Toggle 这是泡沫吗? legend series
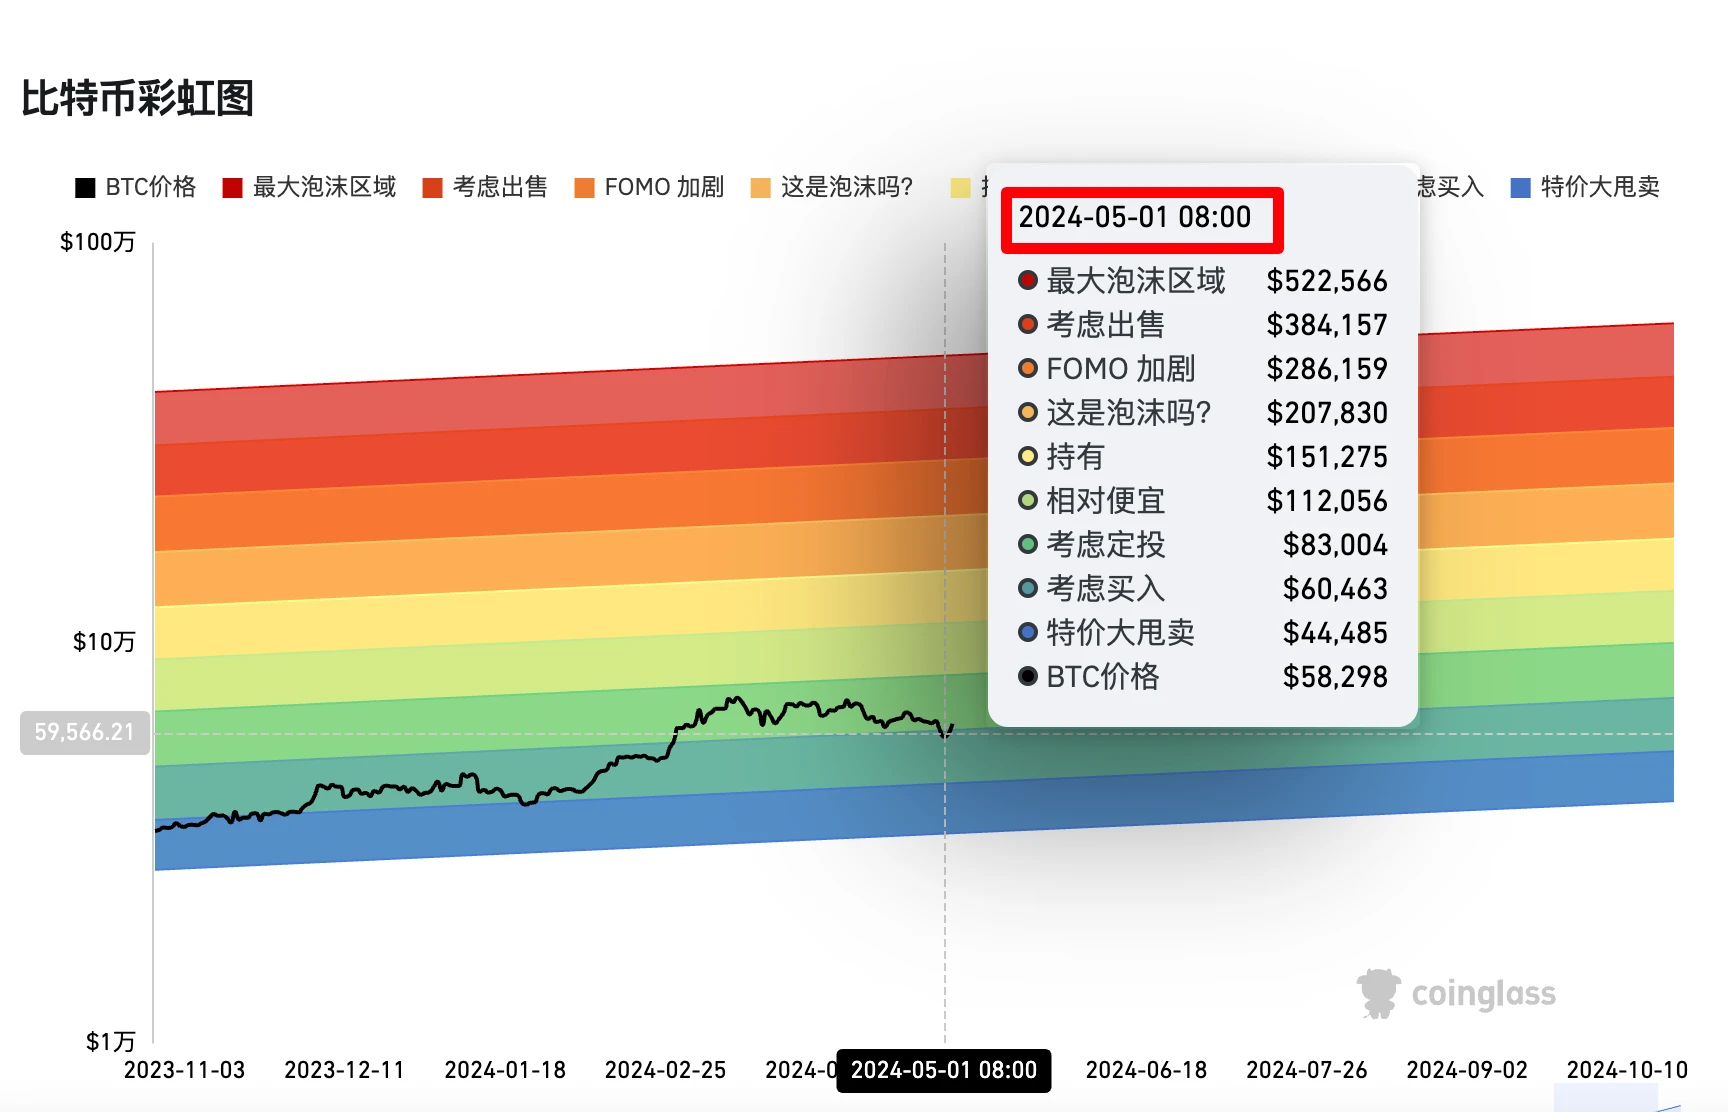1728x1112 pixels. coord(832,187)
